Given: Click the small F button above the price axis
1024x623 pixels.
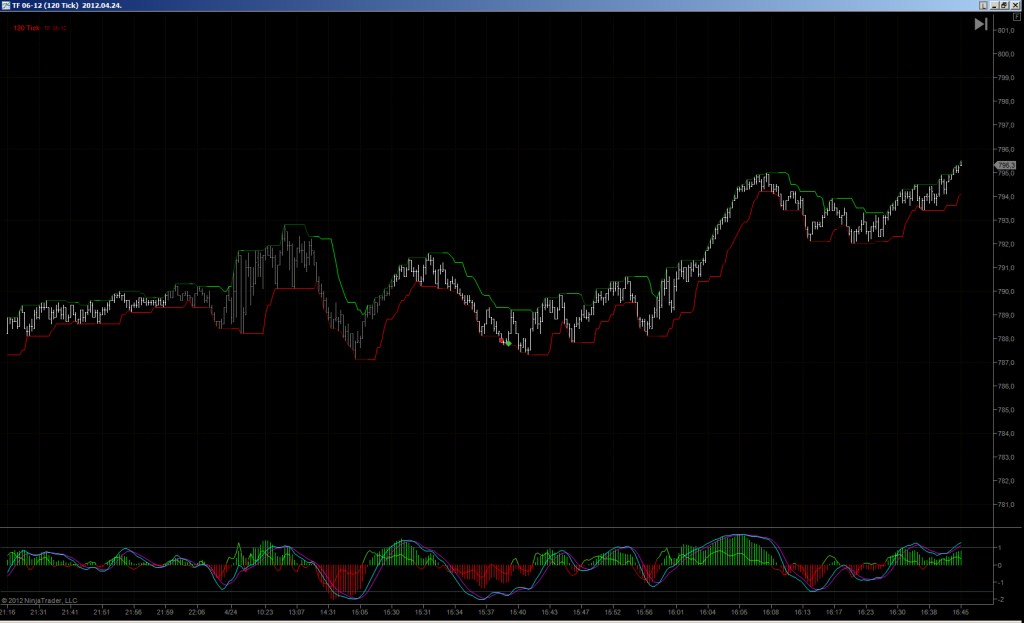Looking at the screenshot, I should pos(1017,17).
